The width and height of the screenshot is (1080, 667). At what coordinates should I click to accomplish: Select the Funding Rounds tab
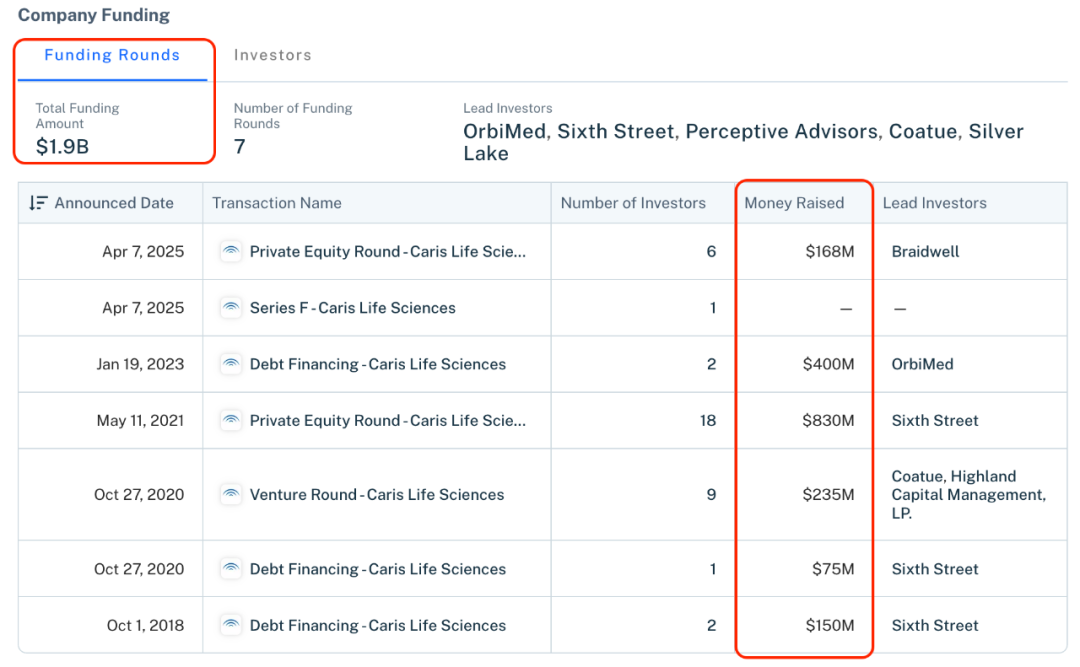point(112,55)
